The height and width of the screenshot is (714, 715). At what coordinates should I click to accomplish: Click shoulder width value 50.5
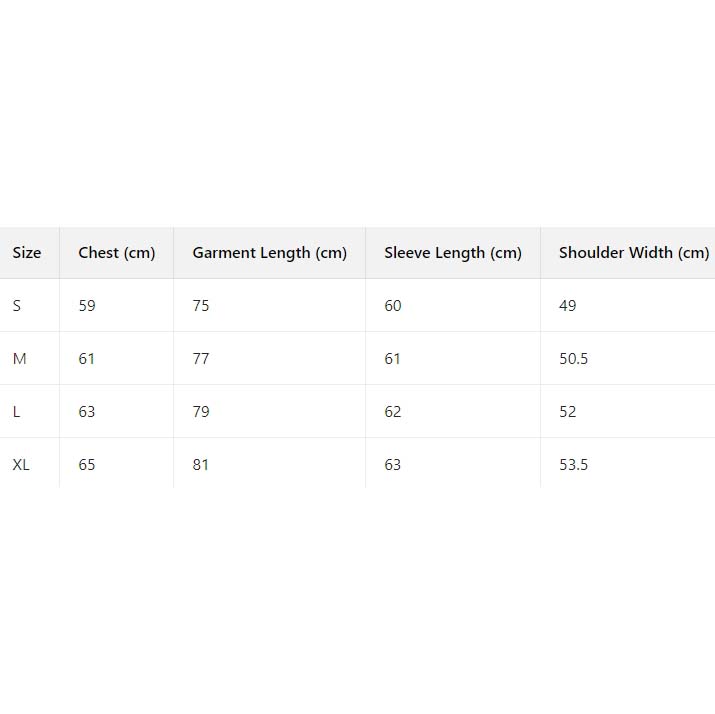574,359
